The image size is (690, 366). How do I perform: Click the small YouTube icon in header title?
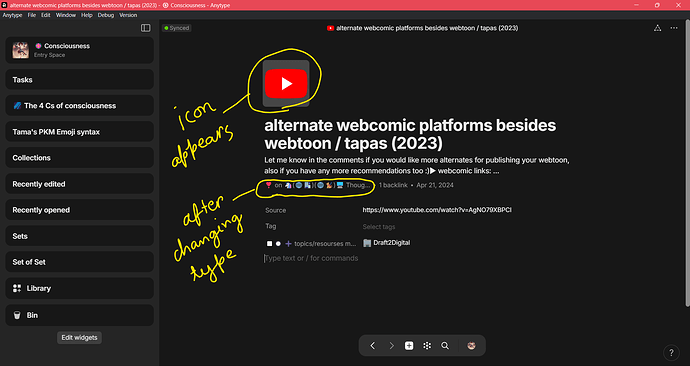click(x=330, y=28)
